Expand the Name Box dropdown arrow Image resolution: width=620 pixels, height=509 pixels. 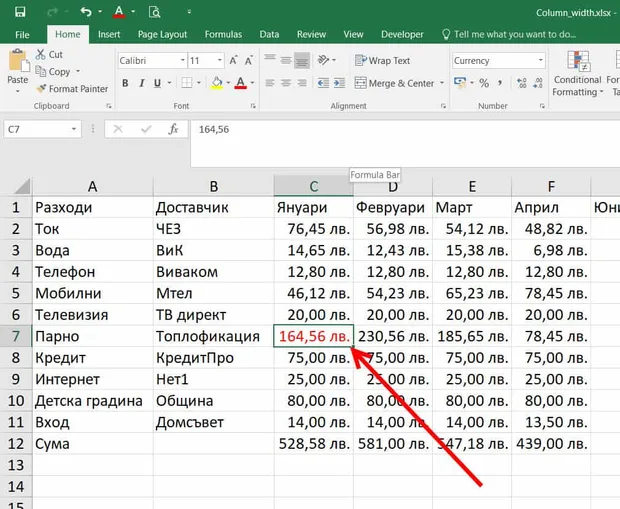[74, 129]
